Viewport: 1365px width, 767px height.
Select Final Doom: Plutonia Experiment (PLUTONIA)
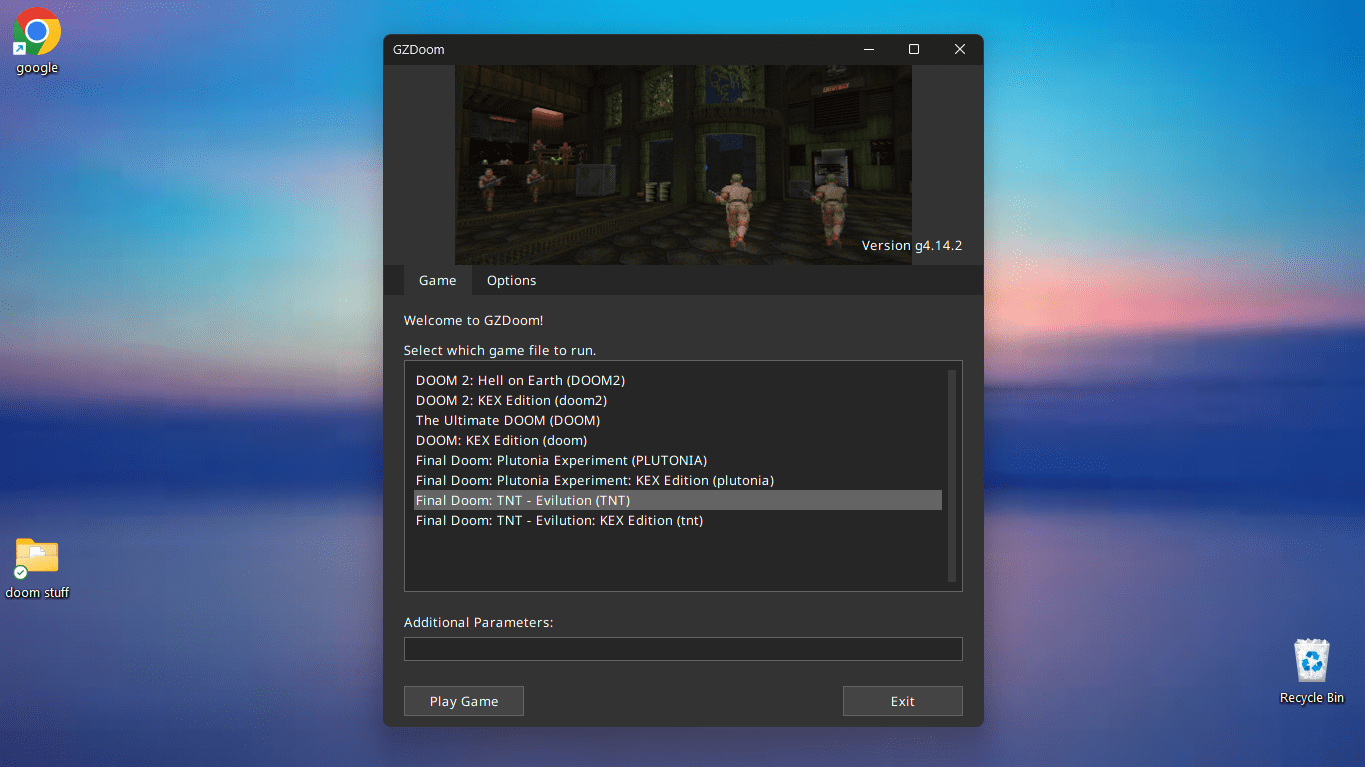(x=678, y=460)
